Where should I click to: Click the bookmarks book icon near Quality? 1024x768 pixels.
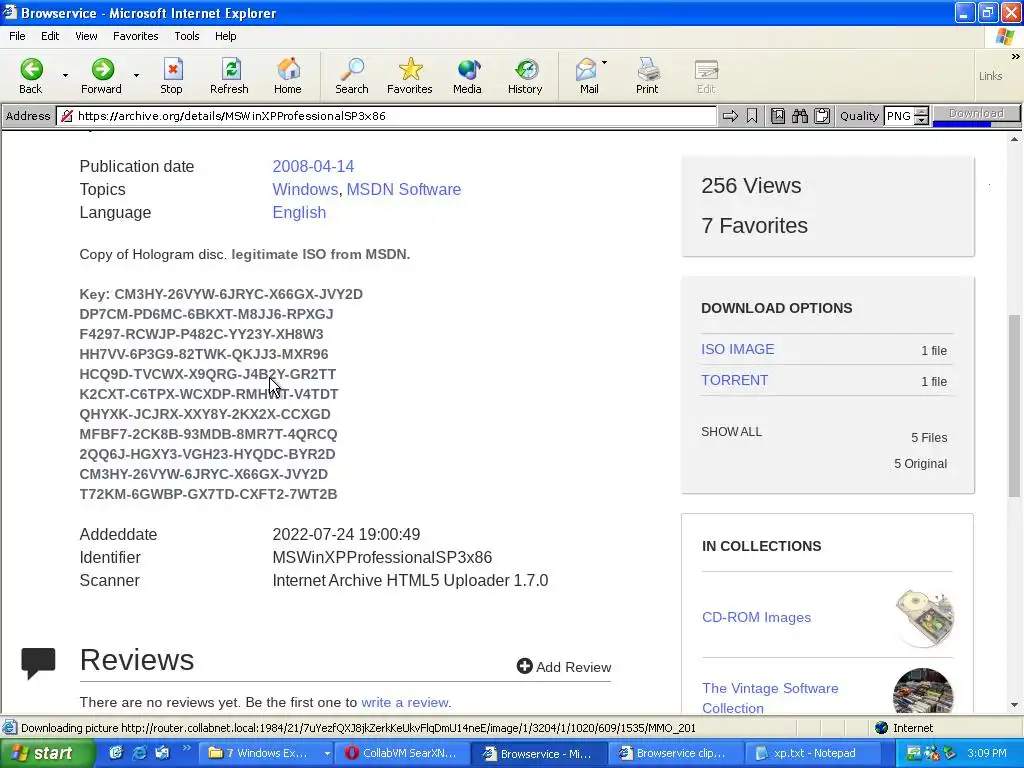(x=778, y=116)
